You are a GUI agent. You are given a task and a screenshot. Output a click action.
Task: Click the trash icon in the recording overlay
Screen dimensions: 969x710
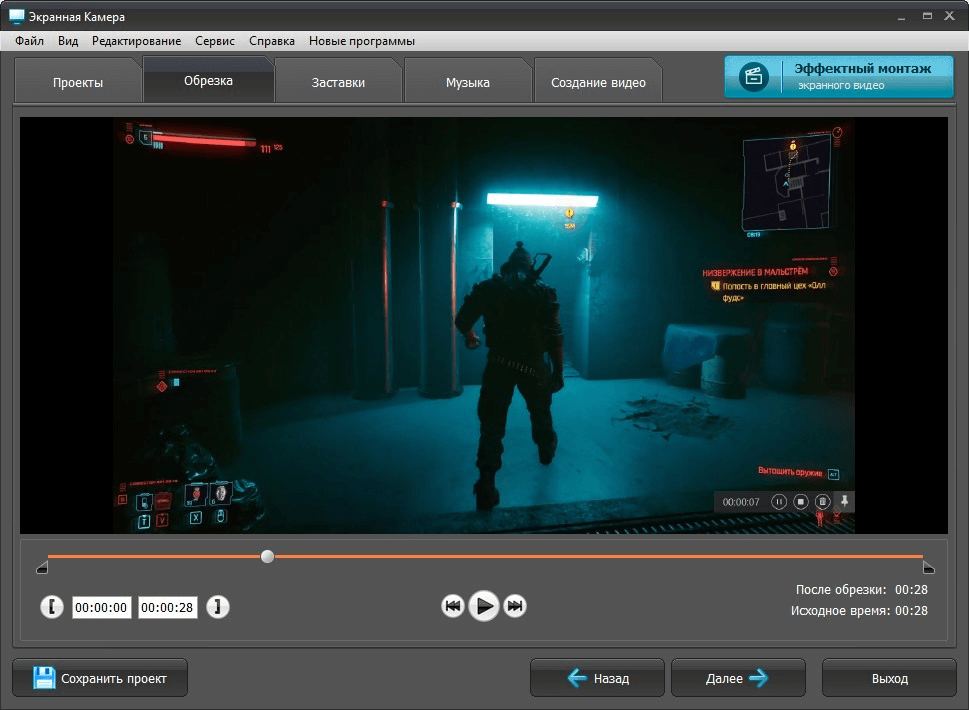[x=822, y=502]
